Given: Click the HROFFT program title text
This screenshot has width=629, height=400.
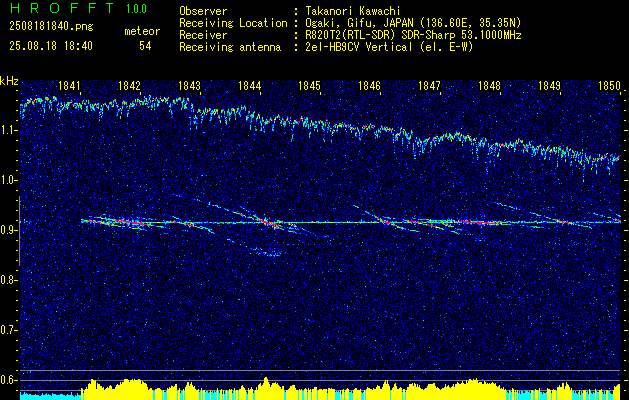Looking at the screenshot, I should [x=62, y=8].
